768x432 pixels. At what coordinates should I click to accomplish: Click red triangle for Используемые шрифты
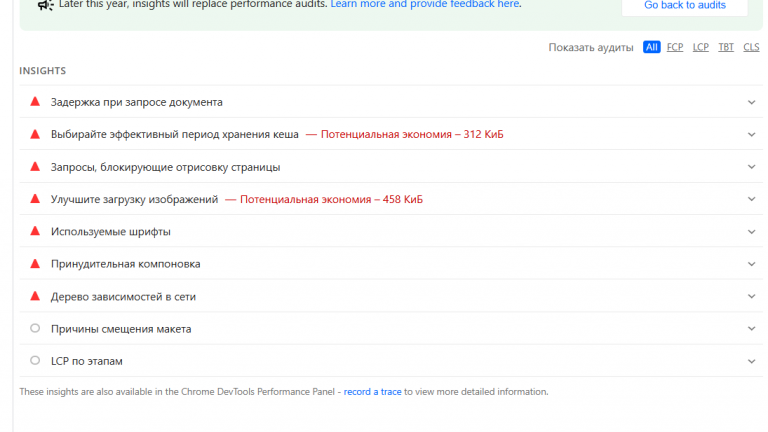pyautogui.click(x=35, y=231)
